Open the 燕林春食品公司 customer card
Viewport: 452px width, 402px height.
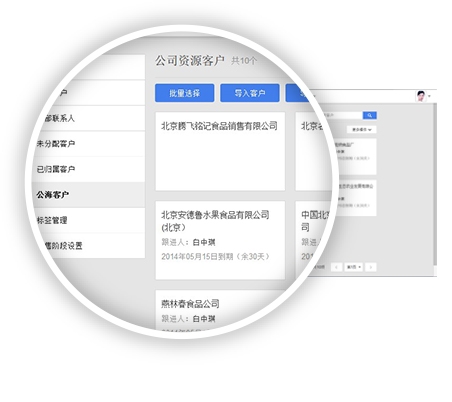pyautogui.click(x=220, y=310)
